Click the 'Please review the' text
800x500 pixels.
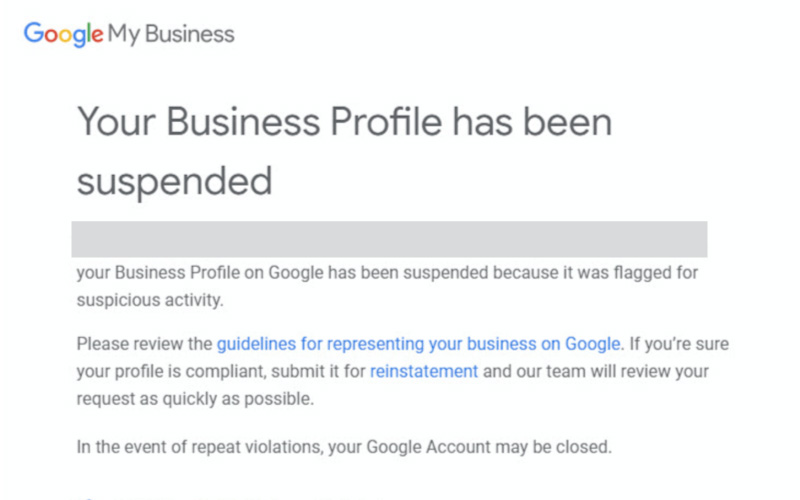click(144, 344)
